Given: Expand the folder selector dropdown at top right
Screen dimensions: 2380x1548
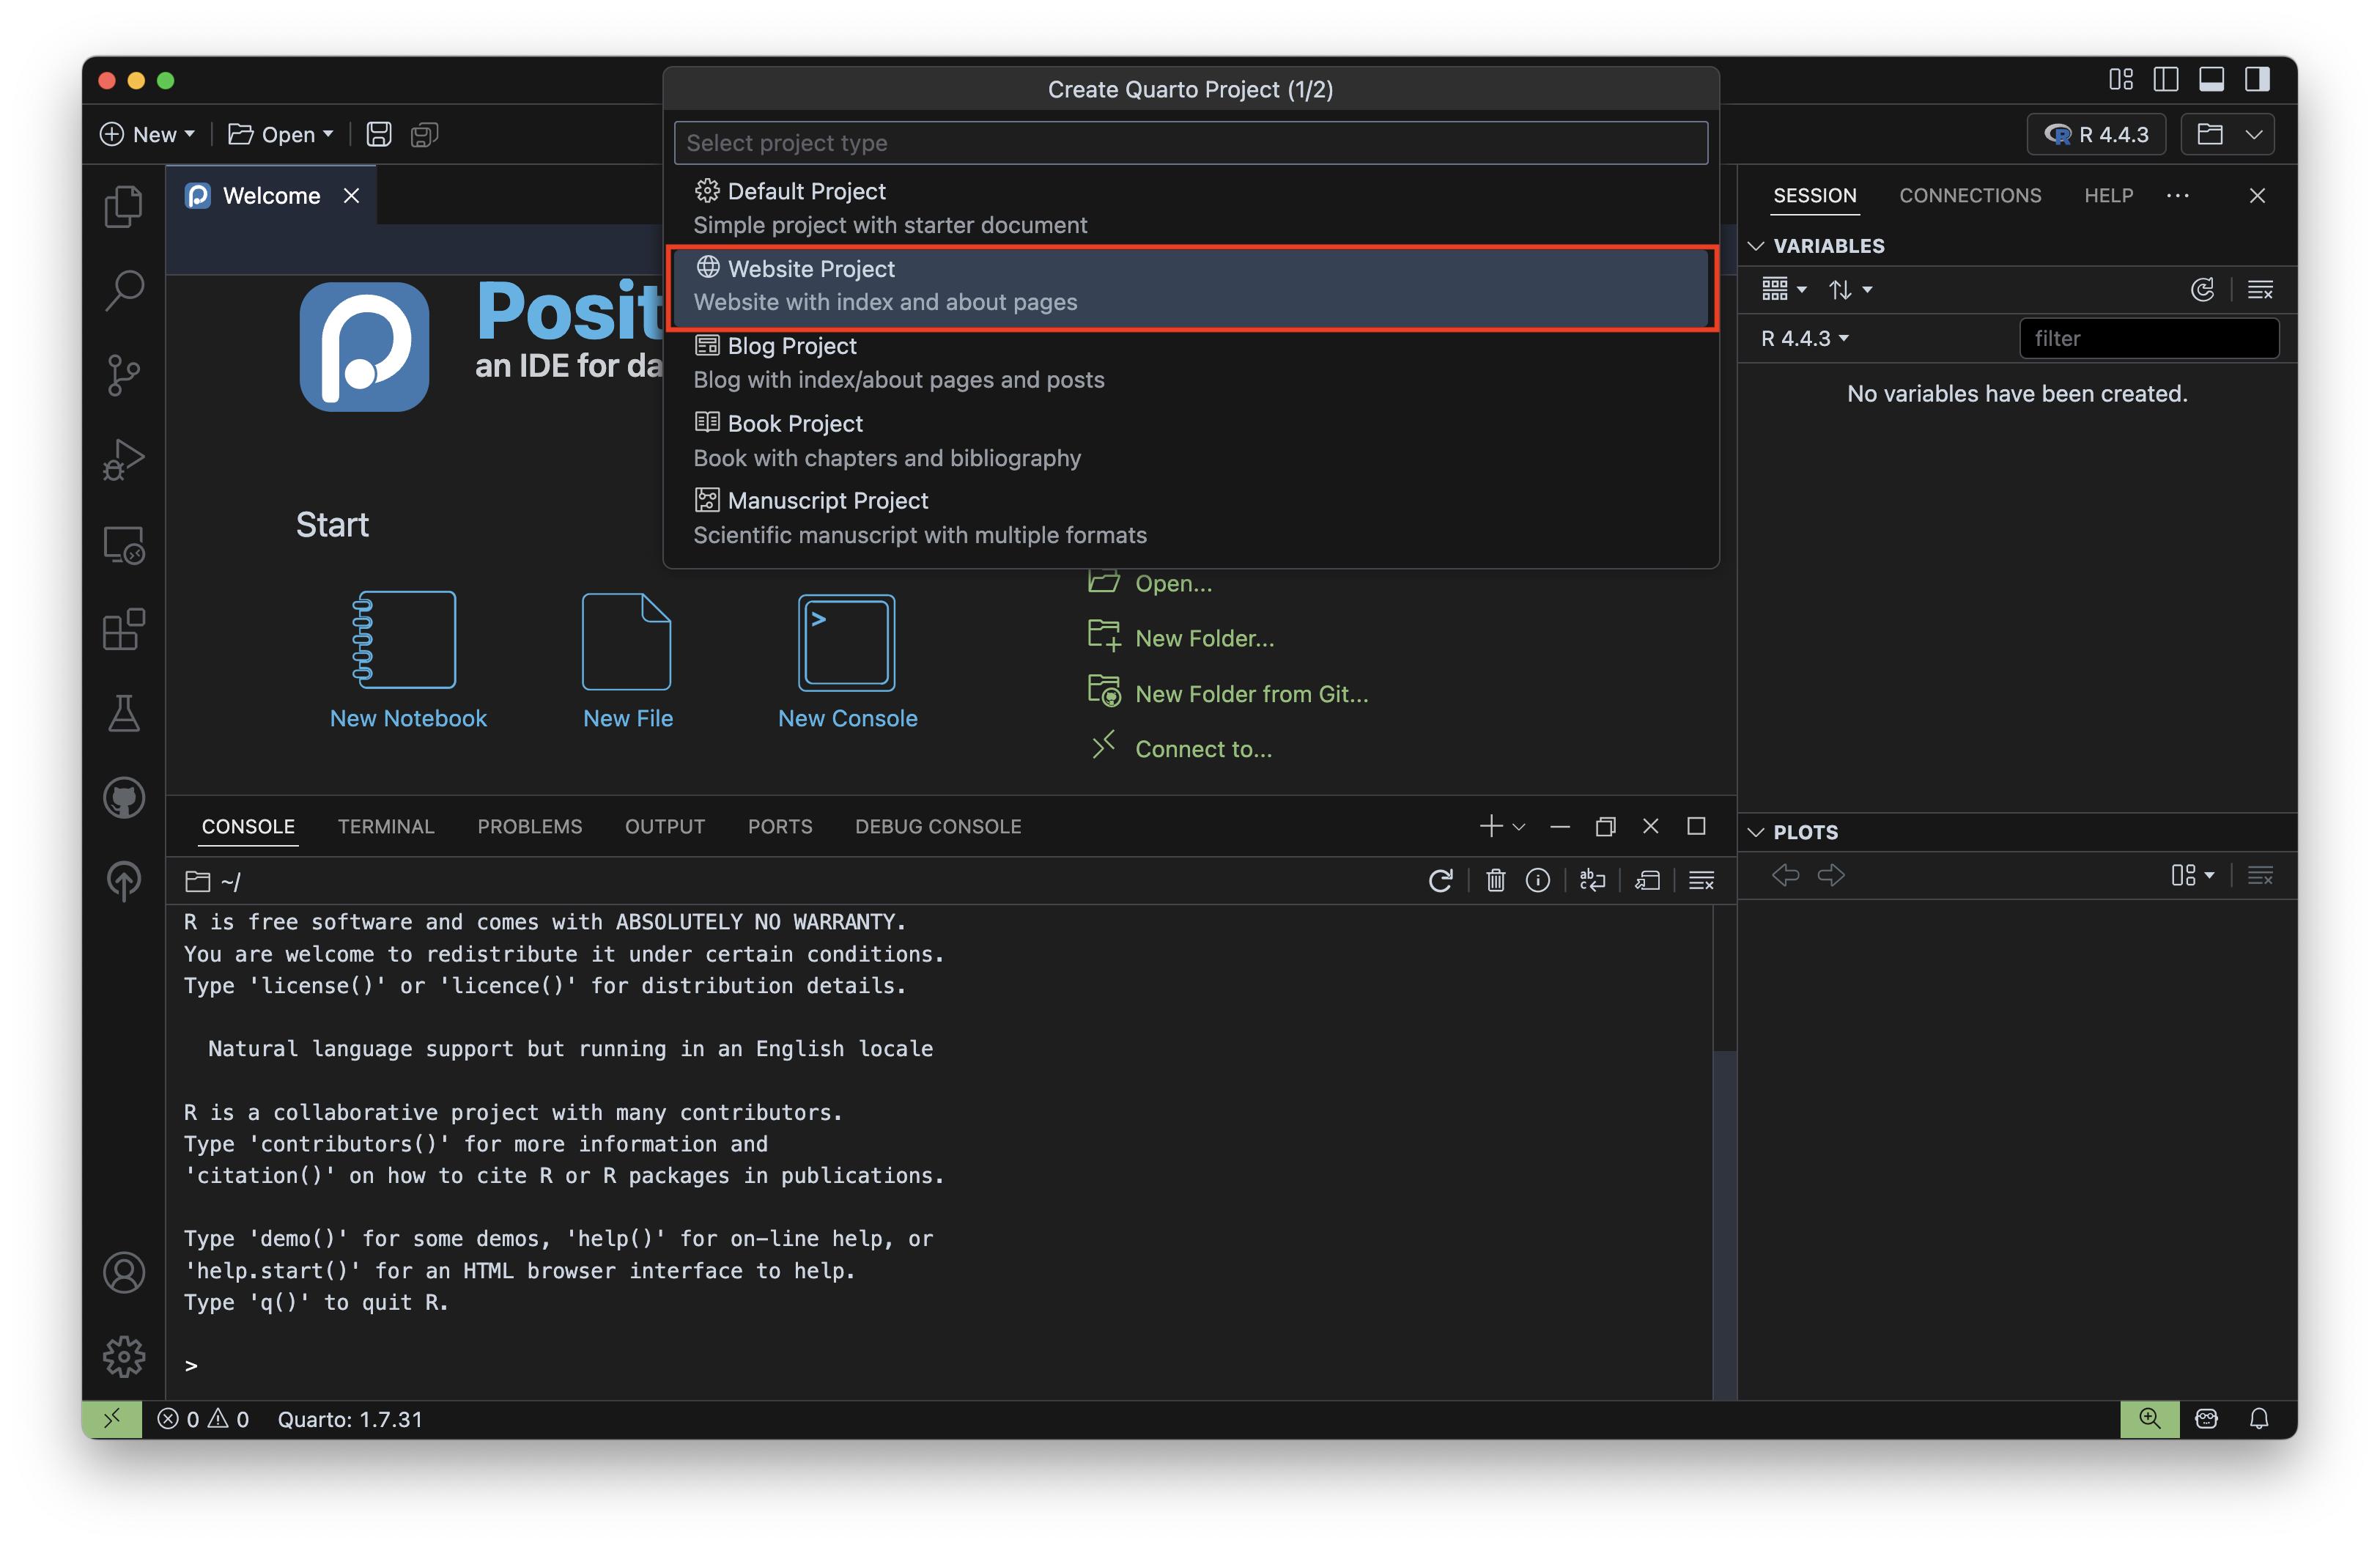Looking at the screenshot, I should pos(2253,134).
